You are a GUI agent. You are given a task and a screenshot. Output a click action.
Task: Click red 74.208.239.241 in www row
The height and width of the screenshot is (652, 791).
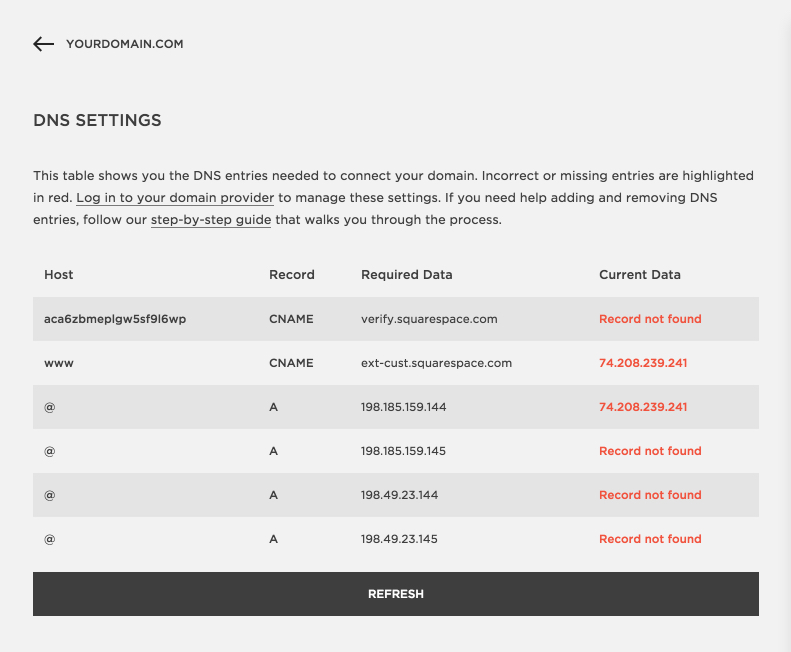(643, 363)
